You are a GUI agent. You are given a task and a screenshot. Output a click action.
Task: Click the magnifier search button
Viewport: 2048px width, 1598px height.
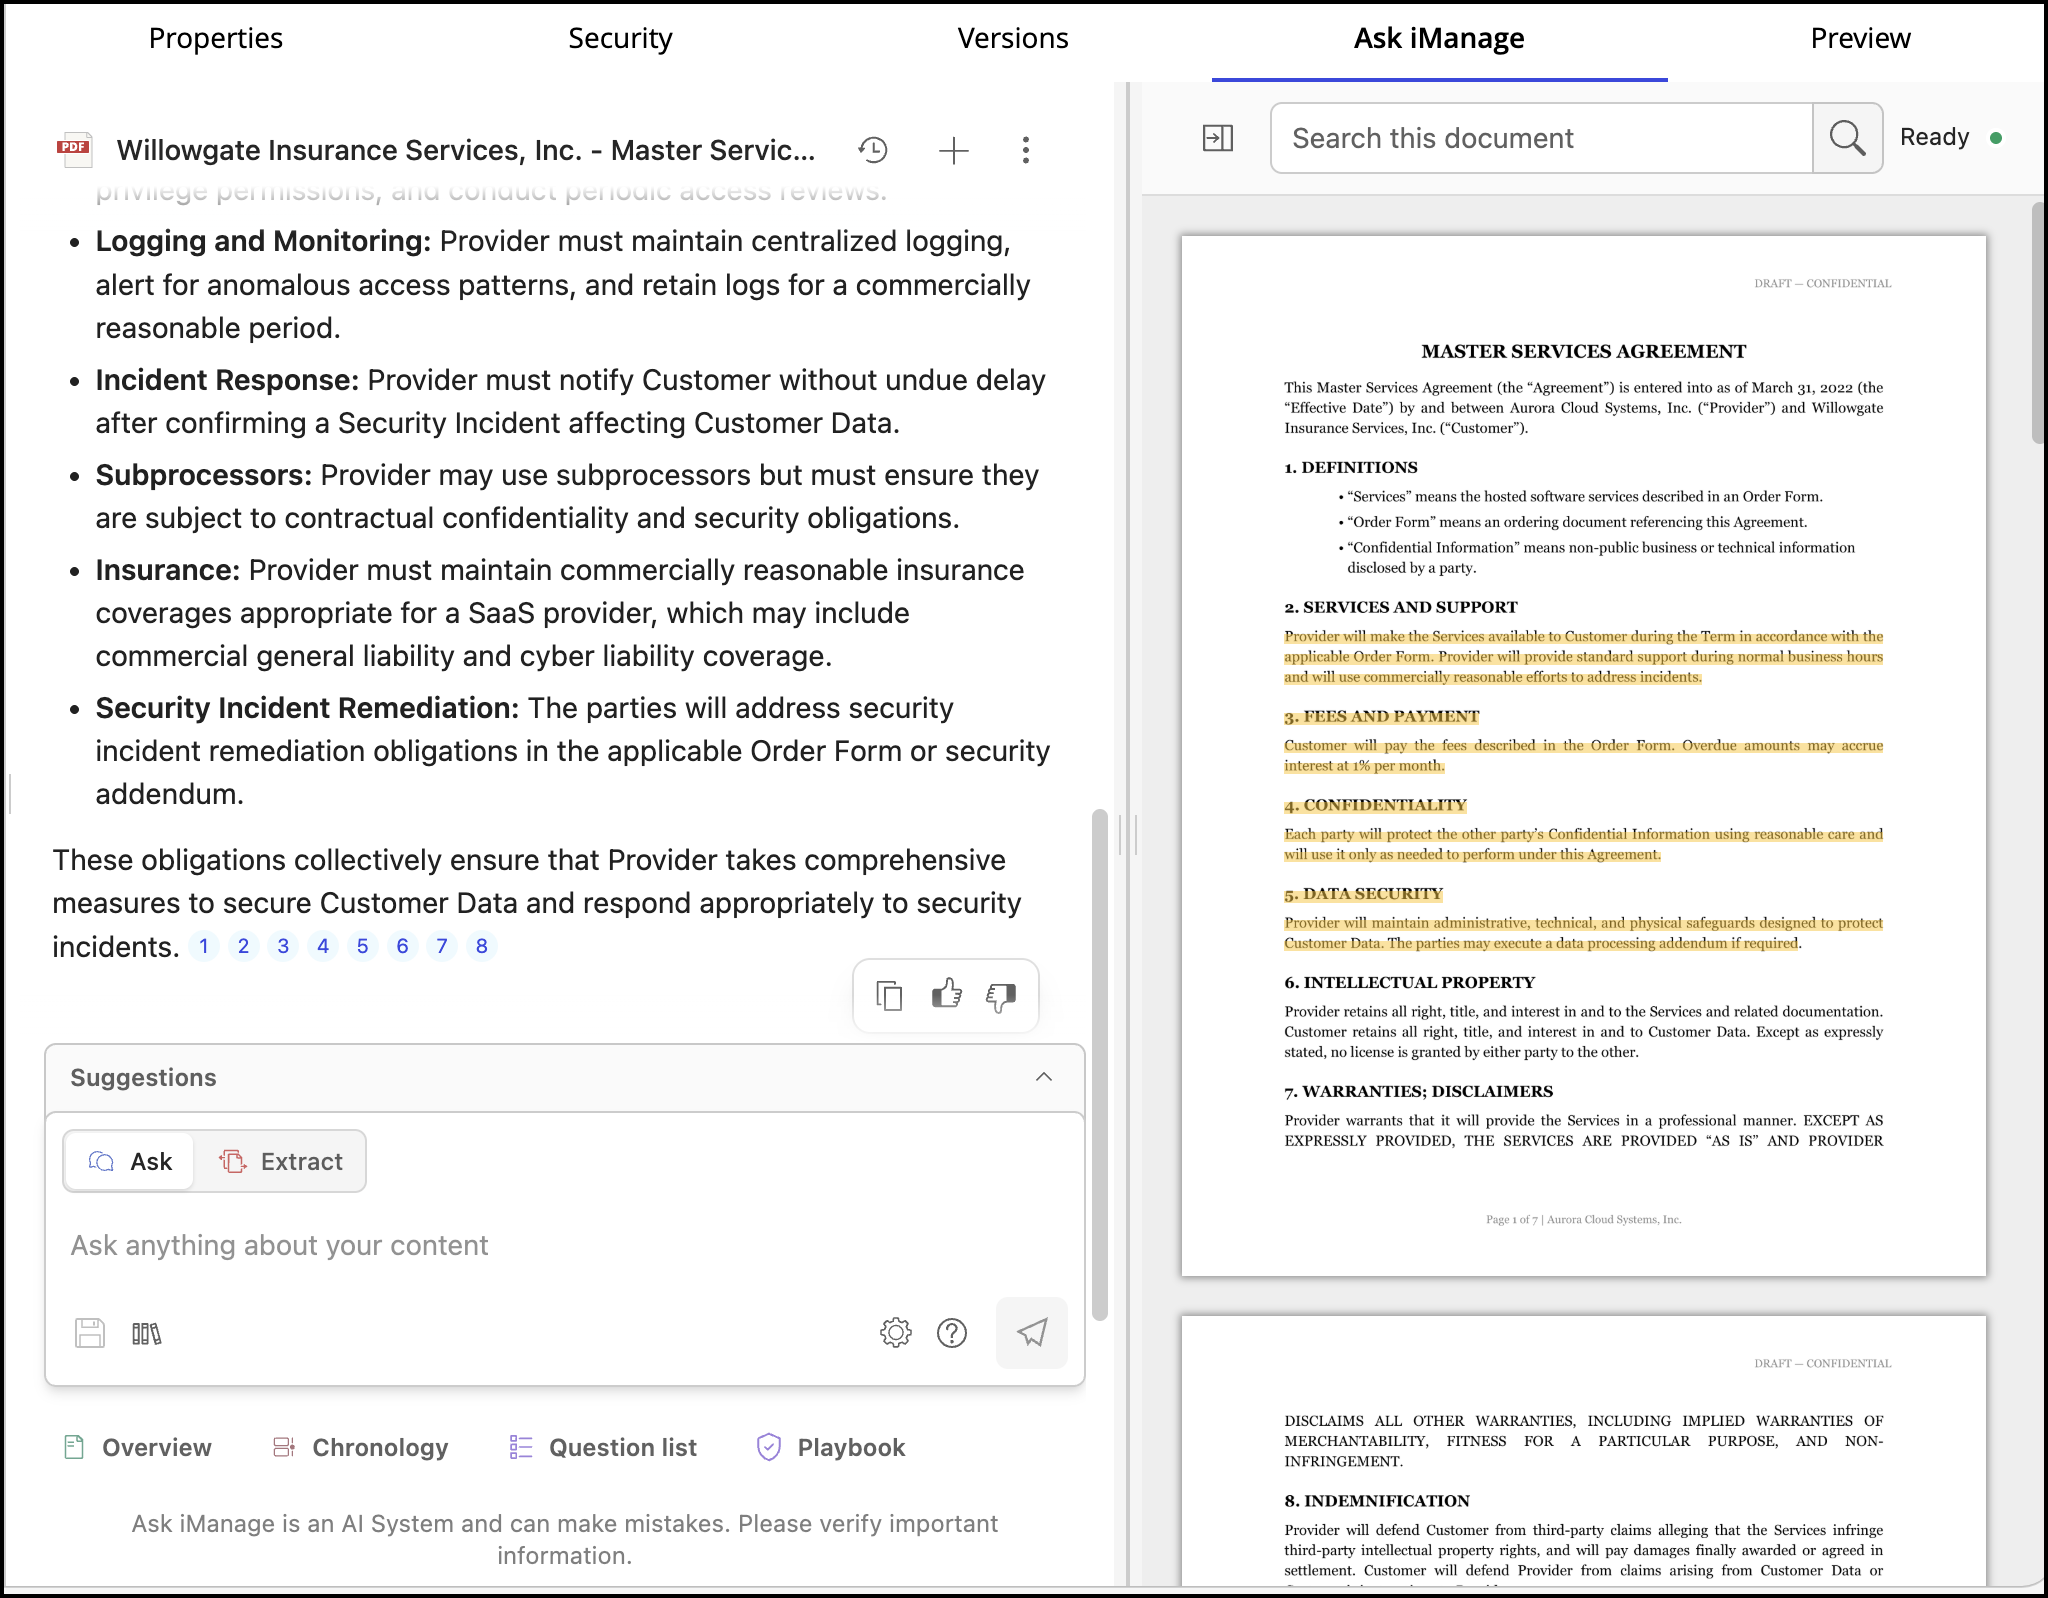[1847, 138]
